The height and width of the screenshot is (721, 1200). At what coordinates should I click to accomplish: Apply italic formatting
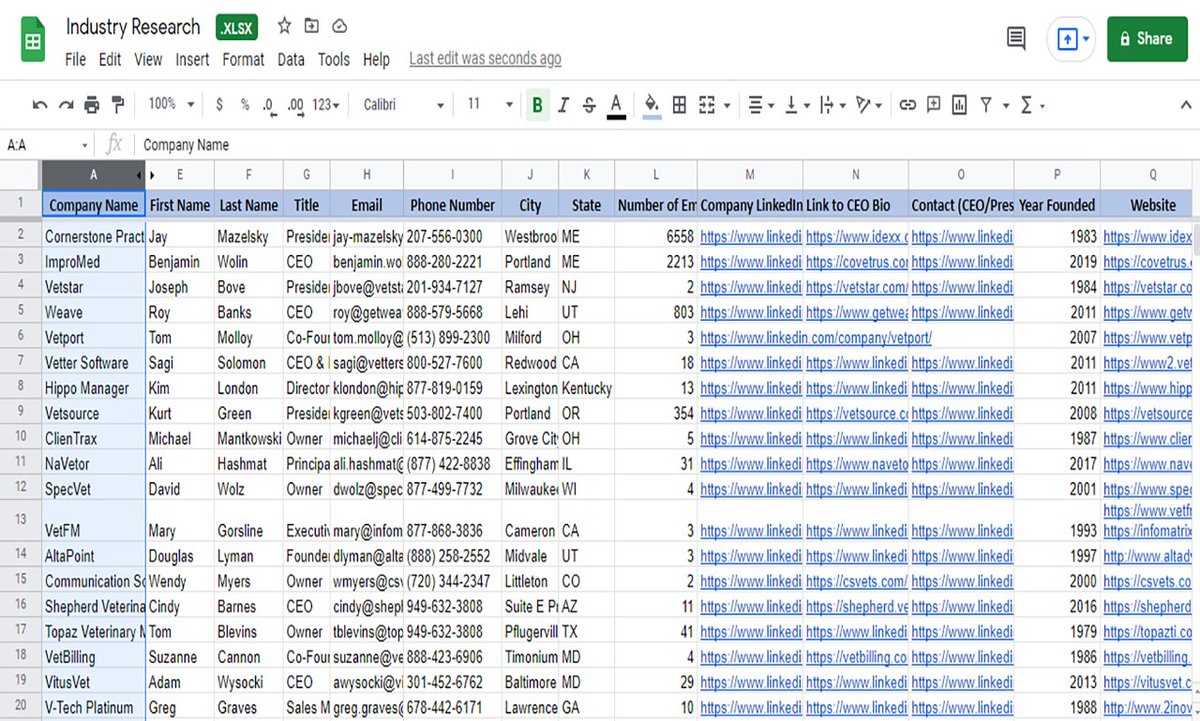click(x=564, y=104)
